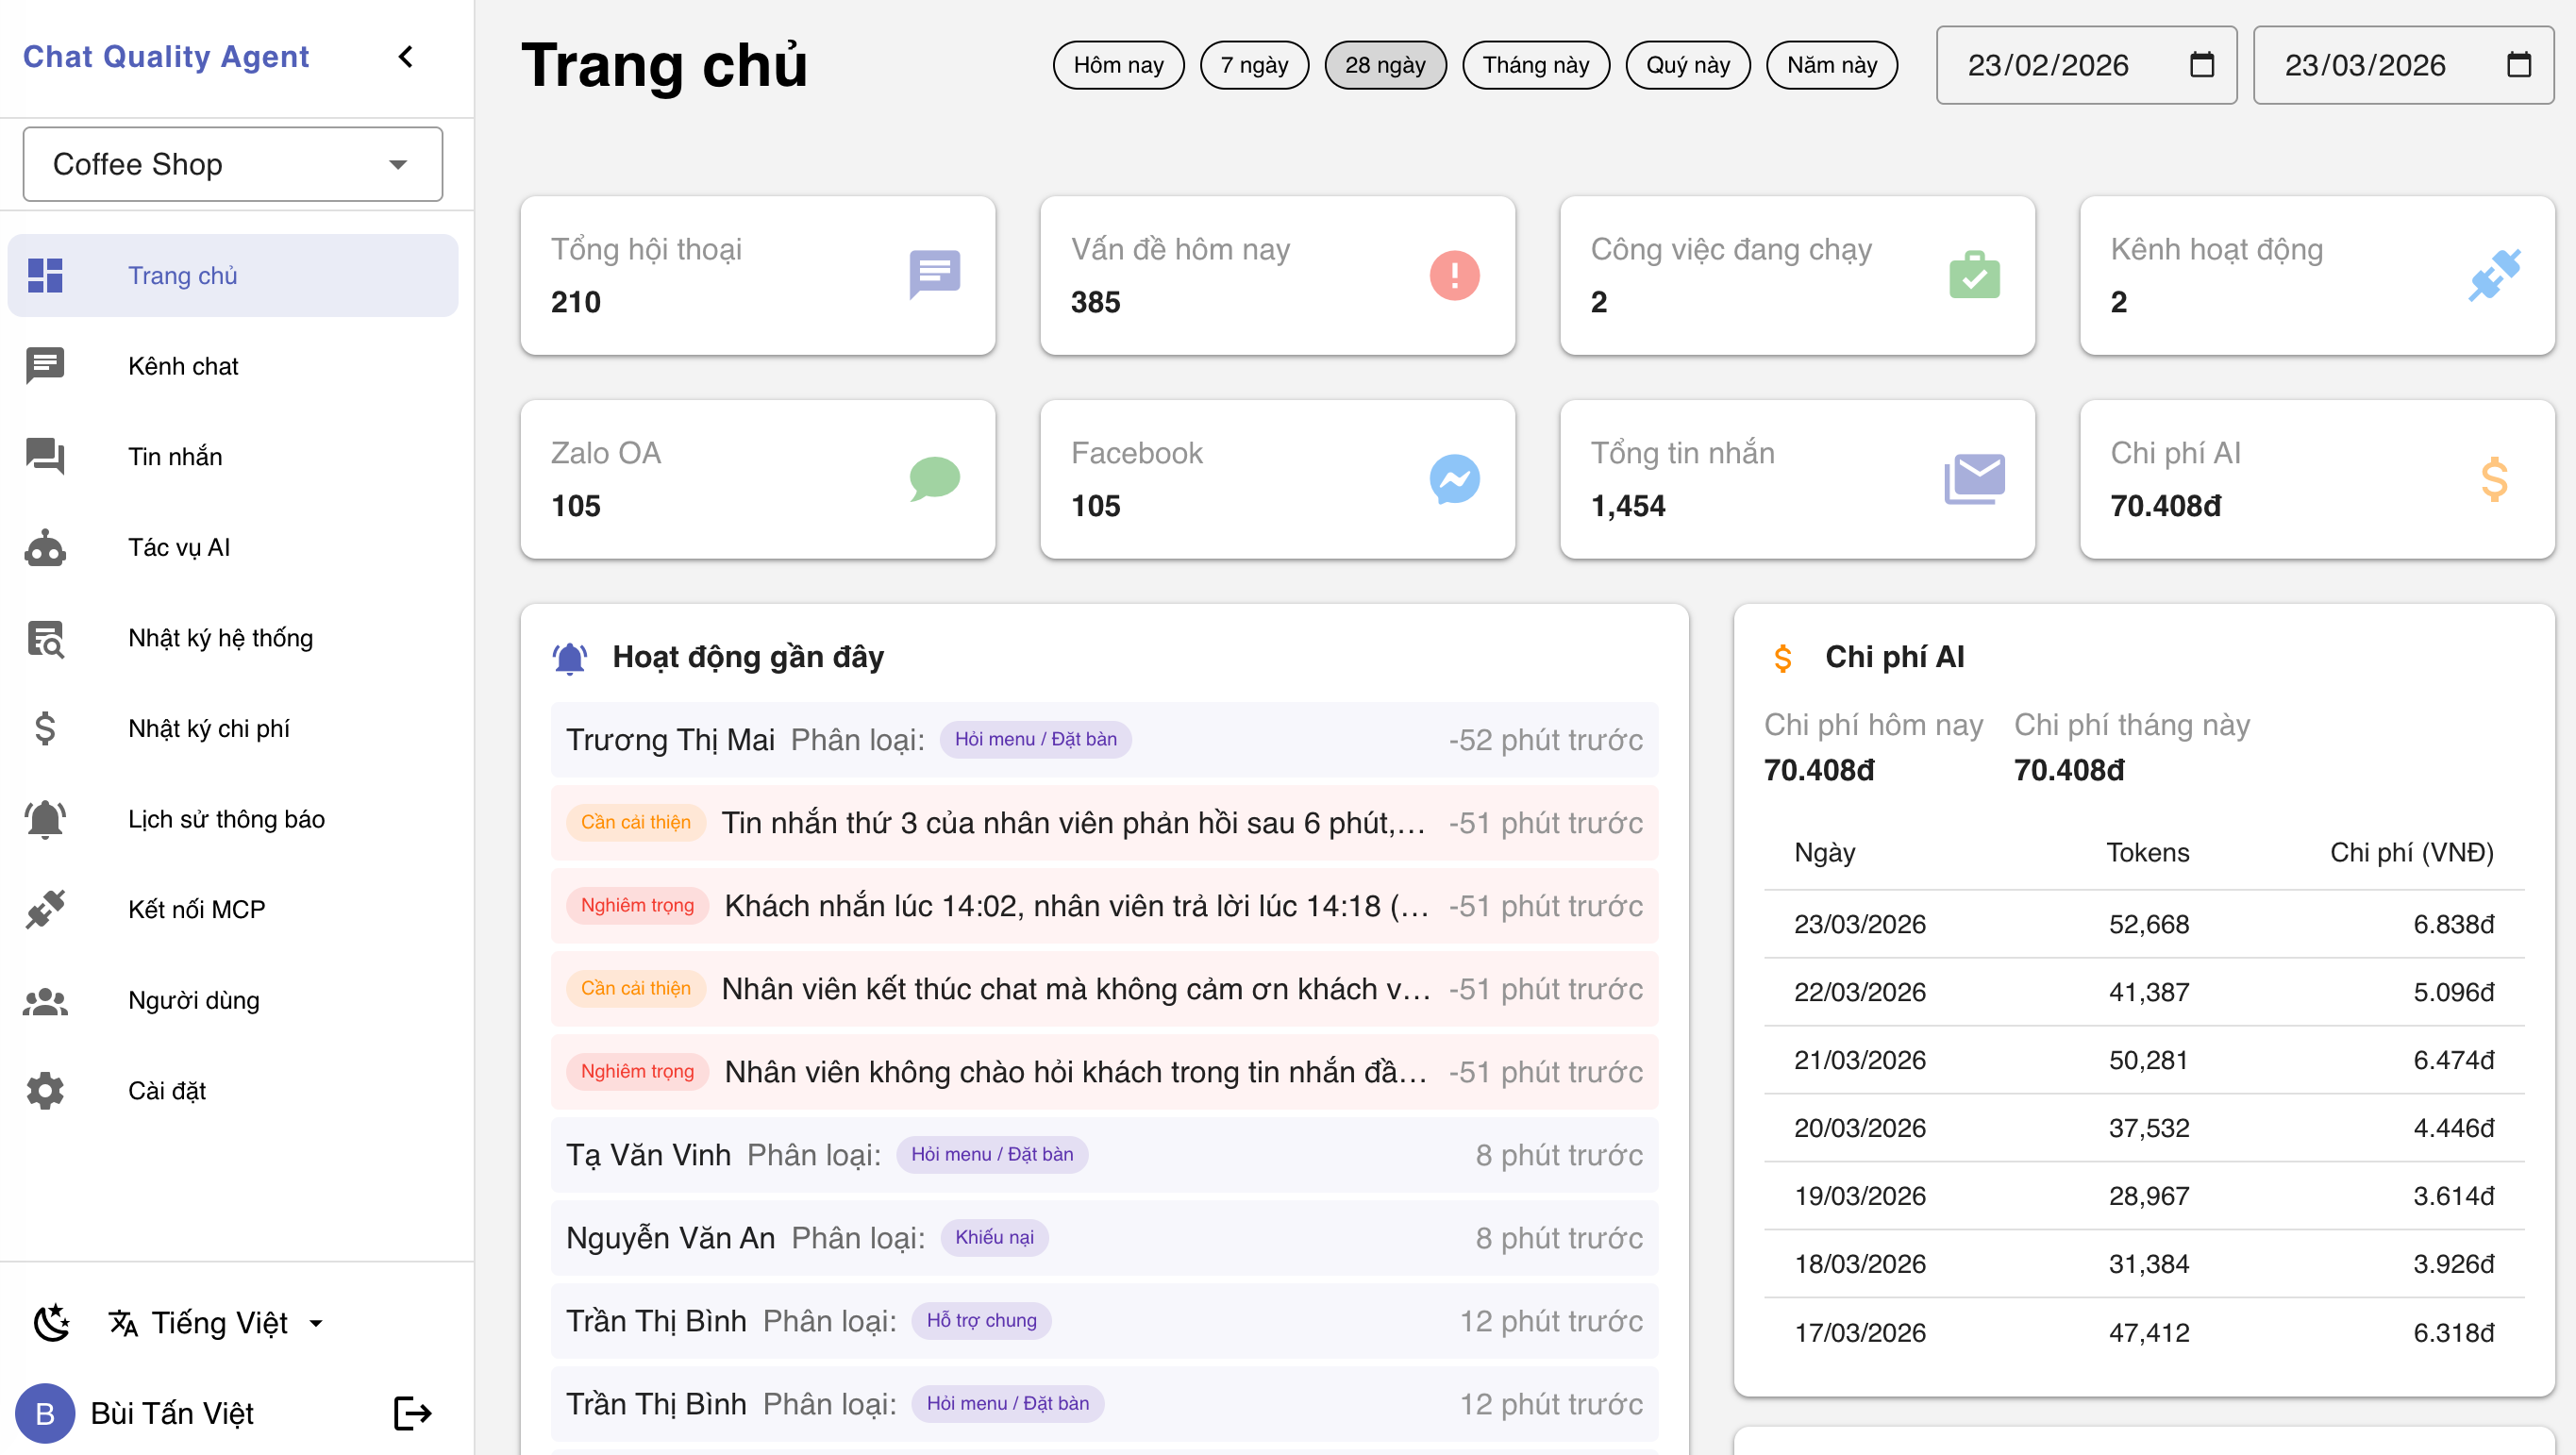Click the Tác vụ AI robot icon
Image resolution: width=2576 pixels, height=1455 pixels.
click(45, 547)
